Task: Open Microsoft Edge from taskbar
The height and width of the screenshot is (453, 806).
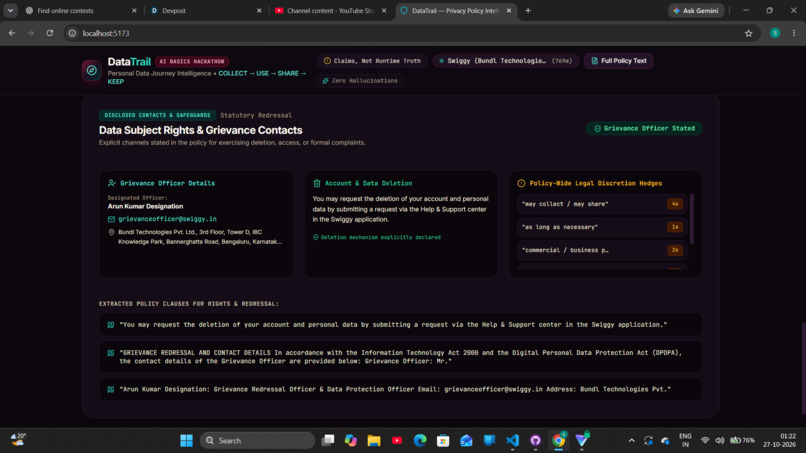Action: (420, 441)
